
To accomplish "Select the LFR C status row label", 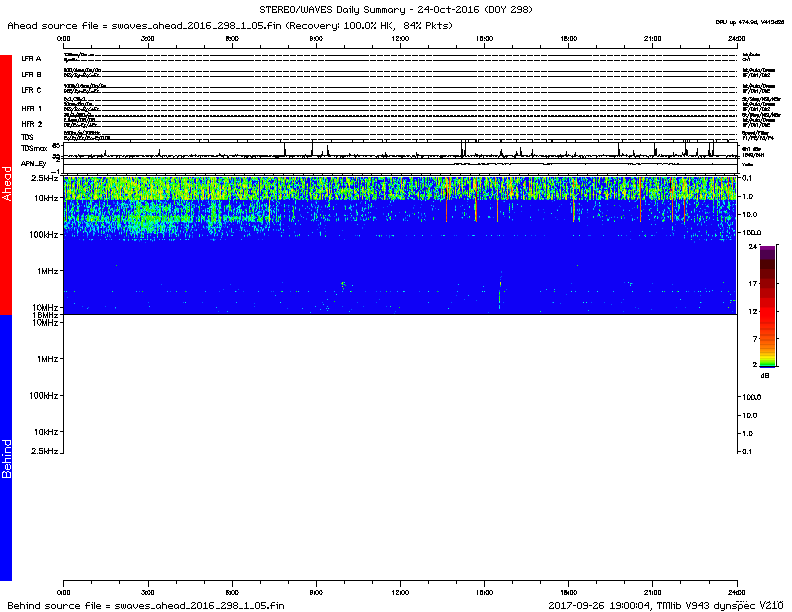I will tap(31, 91).
